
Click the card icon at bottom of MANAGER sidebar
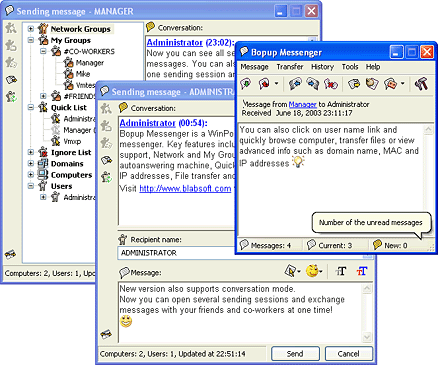(x=11, y=254)
